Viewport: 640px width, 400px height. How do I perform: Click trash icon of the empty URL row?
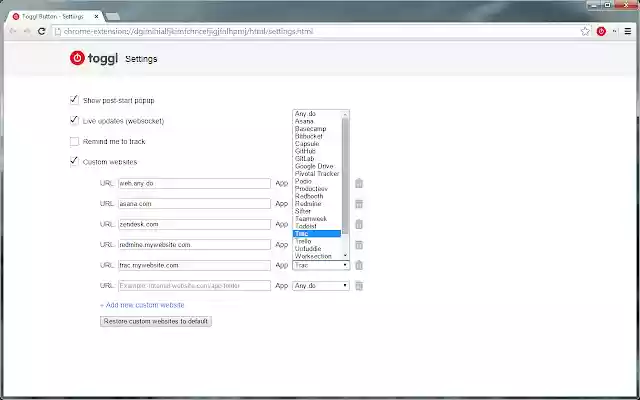(359, 286)
